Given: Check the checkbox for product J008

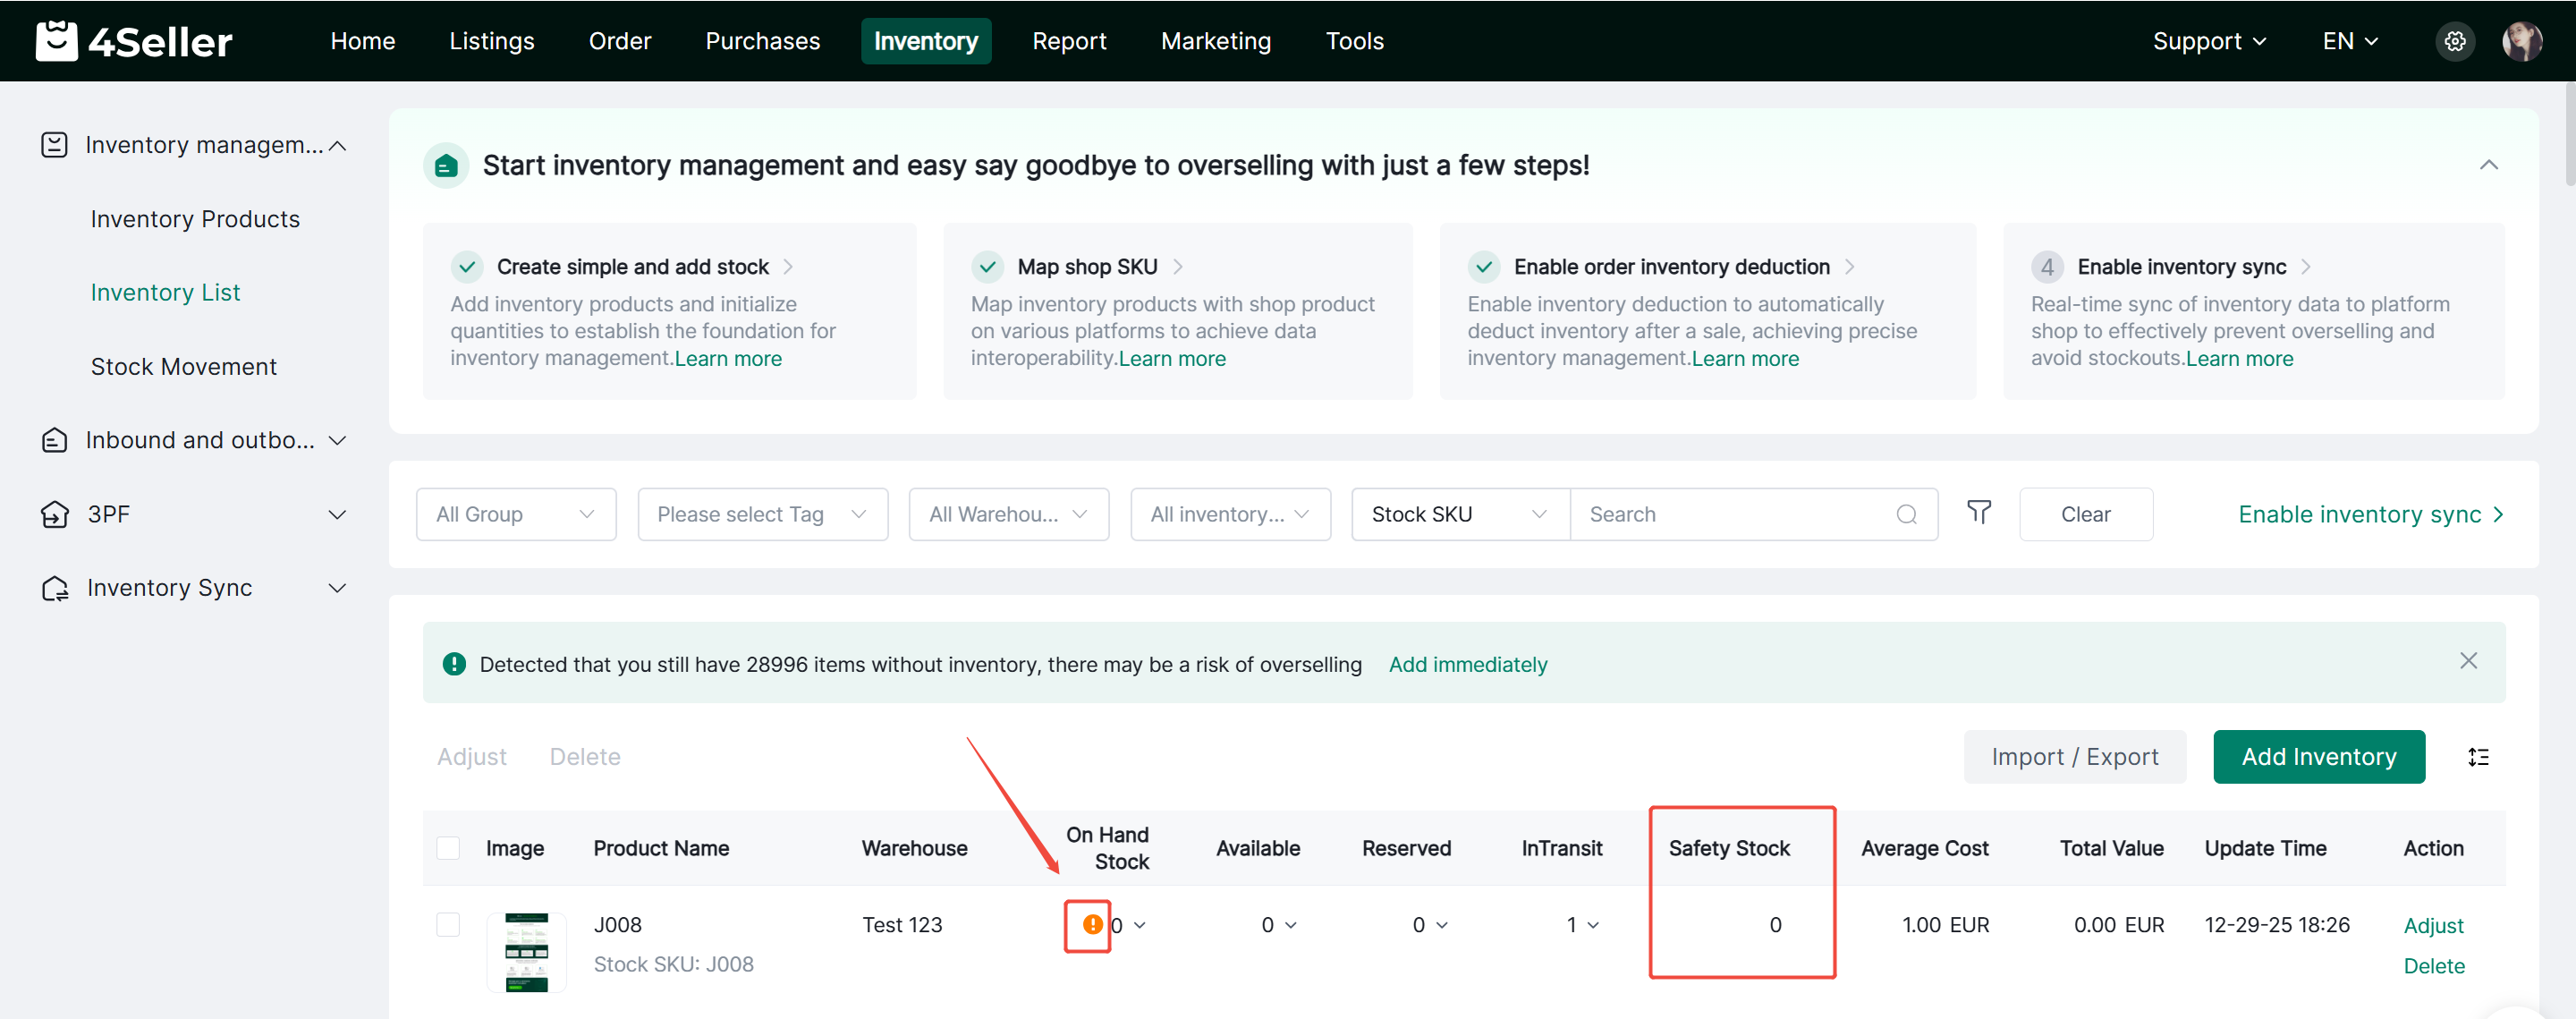Looking at the screenshot, I should [448, 925].
